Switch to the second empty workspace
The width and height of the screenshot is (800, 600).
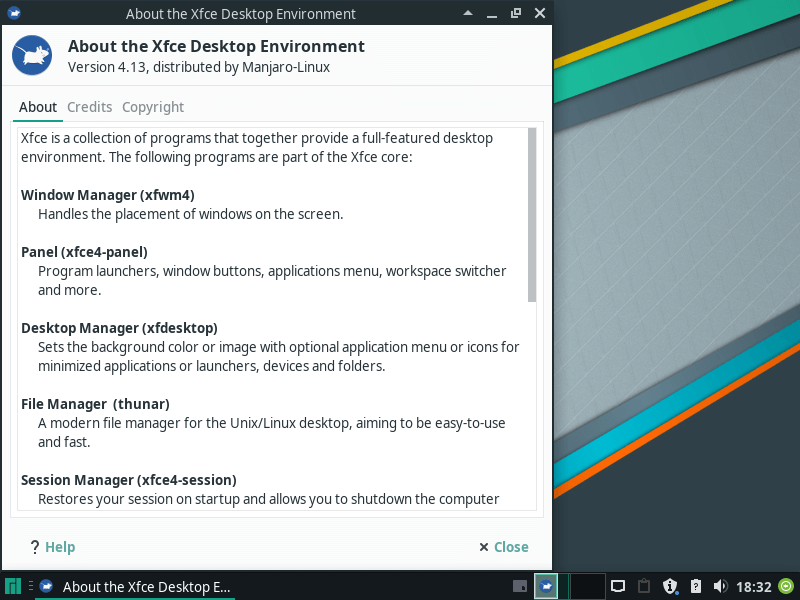pyautogui.click(x=586, y=586)
